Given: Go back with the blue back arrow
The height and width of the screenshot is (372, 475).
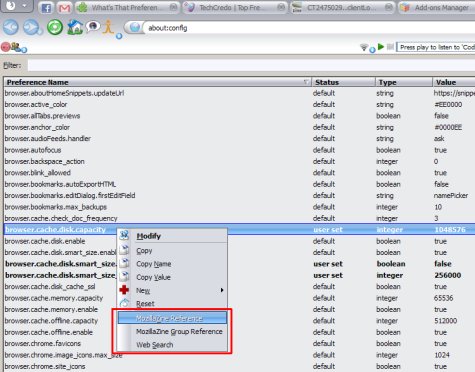Looking at the screenshot, I should (11, 28).
